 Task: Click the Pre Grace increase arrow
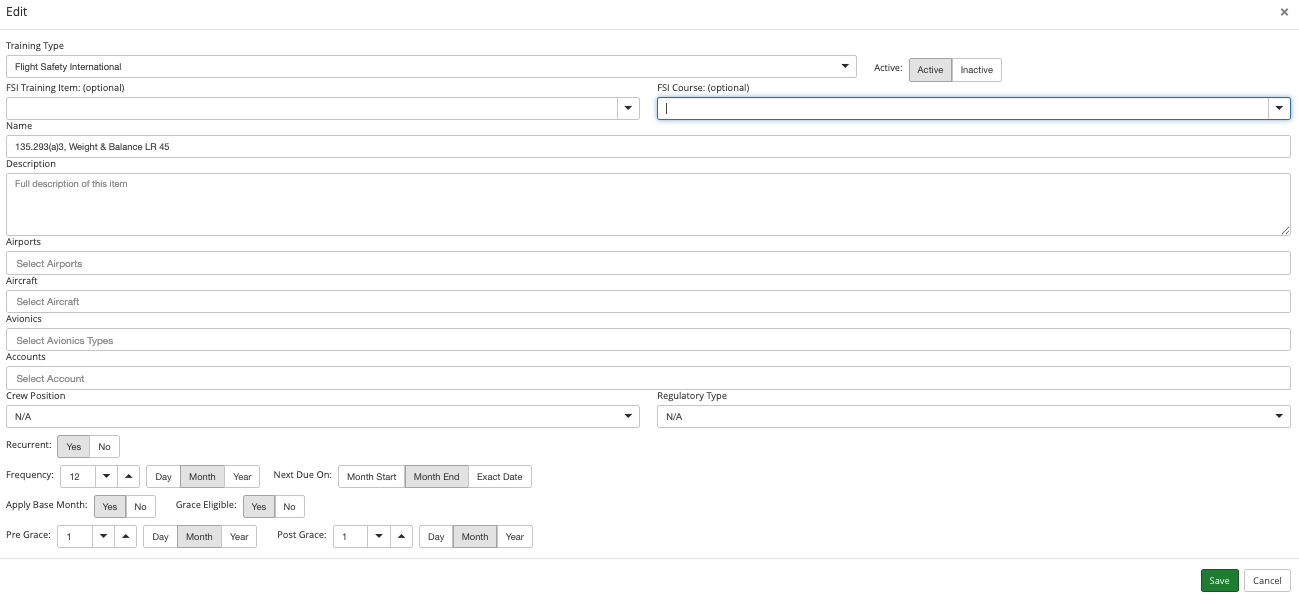pyautogui.click(x=125, y=537)
